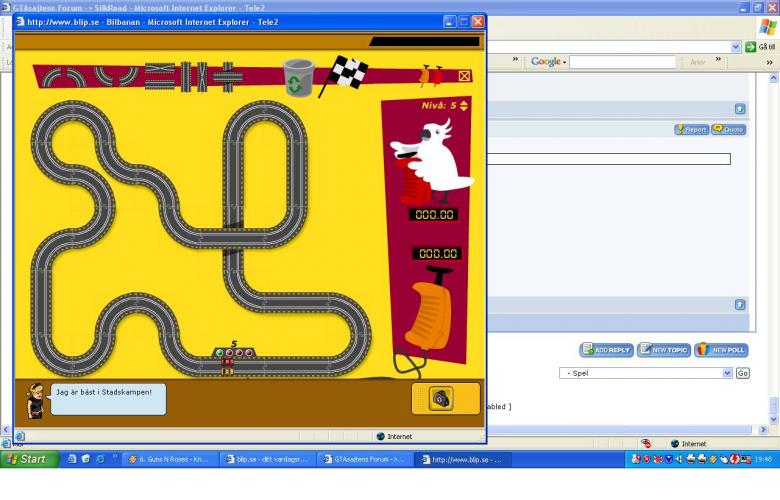
Task: Pick the horizontal straight track piece
Action: pyautogui.click(x=160, y=85)
